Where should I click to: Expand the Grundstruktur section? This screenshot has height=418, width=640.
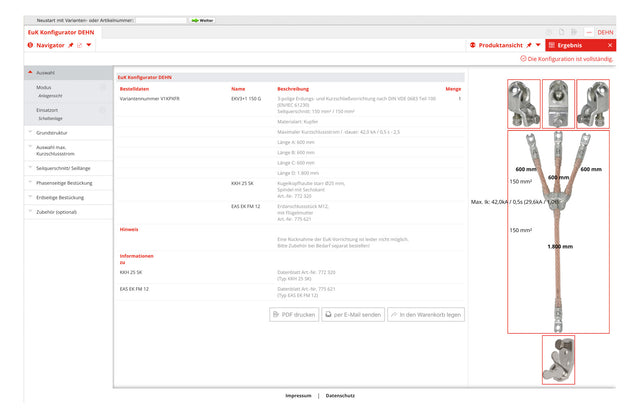[x=69, y=133]
